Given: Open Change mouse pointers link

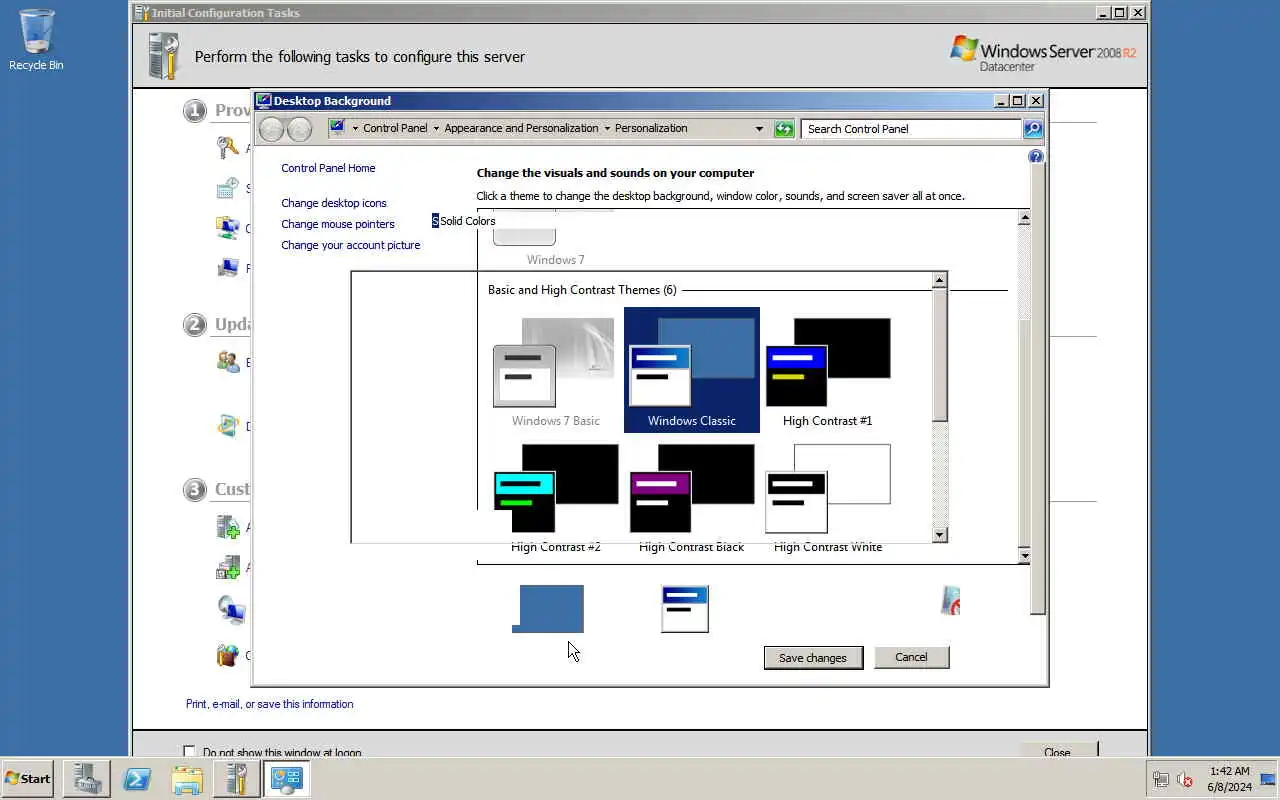Looking at the screenshot, I should pos(338,224).
